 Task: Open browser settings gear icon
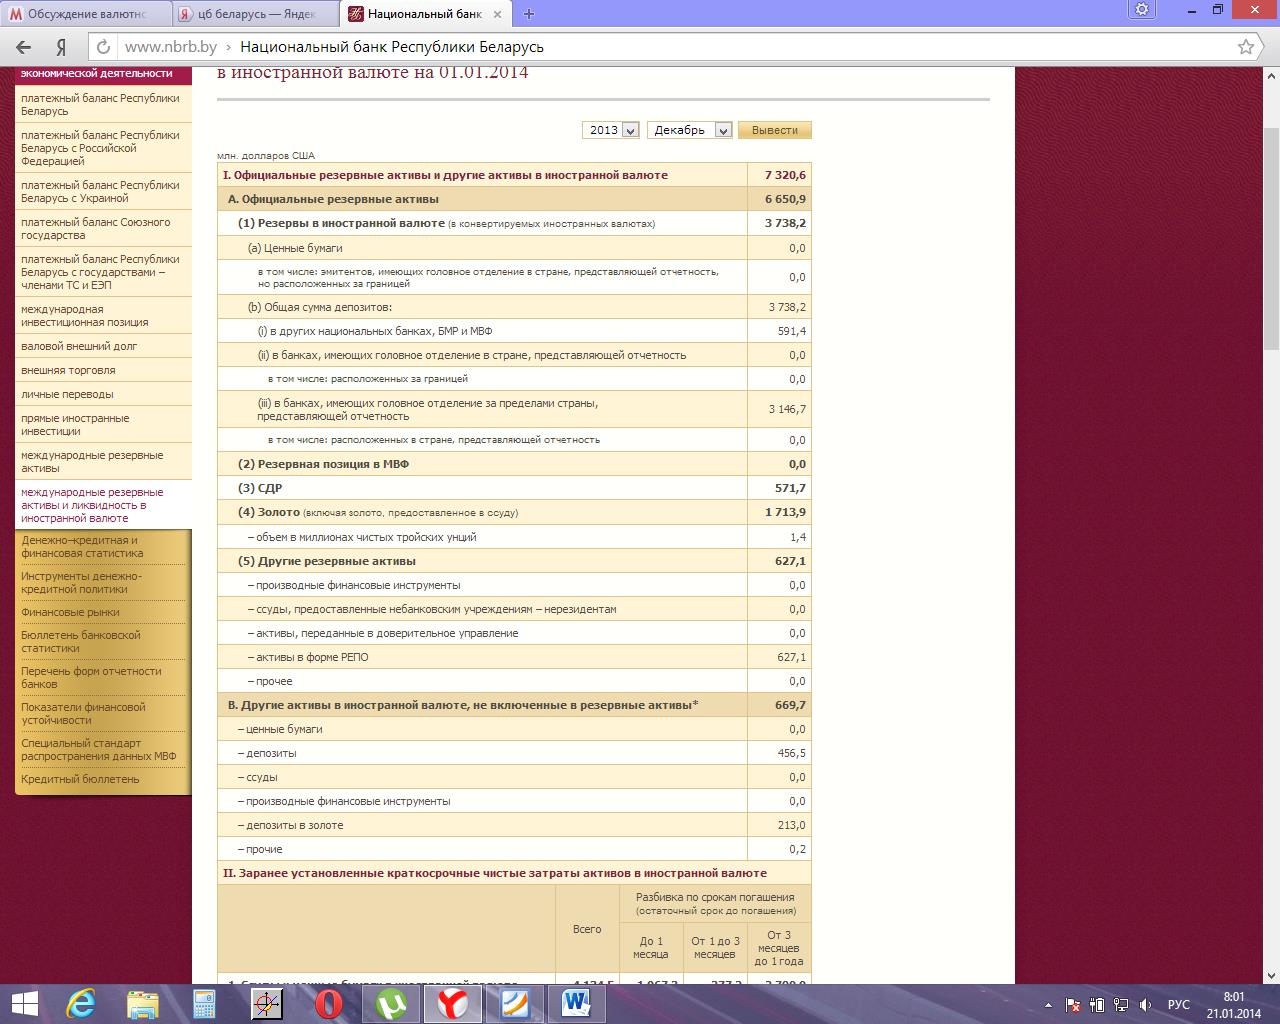[x=1142, y=10]
